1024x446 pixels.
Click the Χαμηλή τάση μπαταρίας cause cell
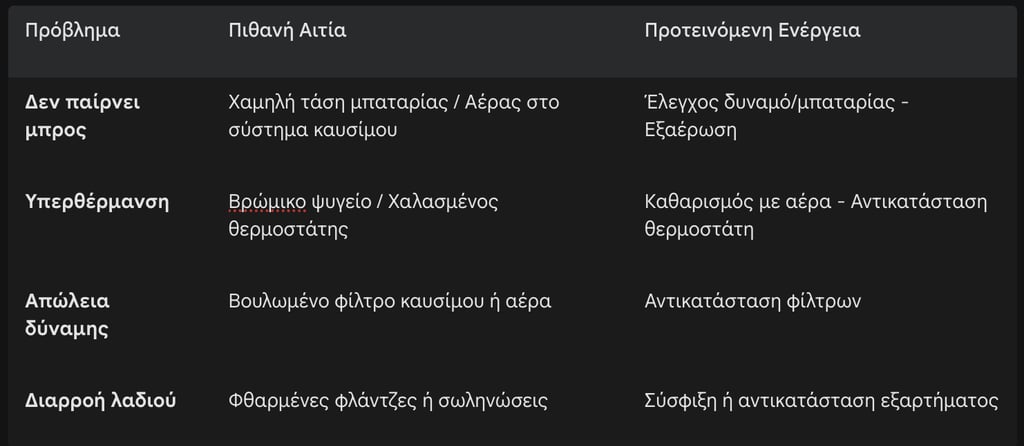pos(394,116)
